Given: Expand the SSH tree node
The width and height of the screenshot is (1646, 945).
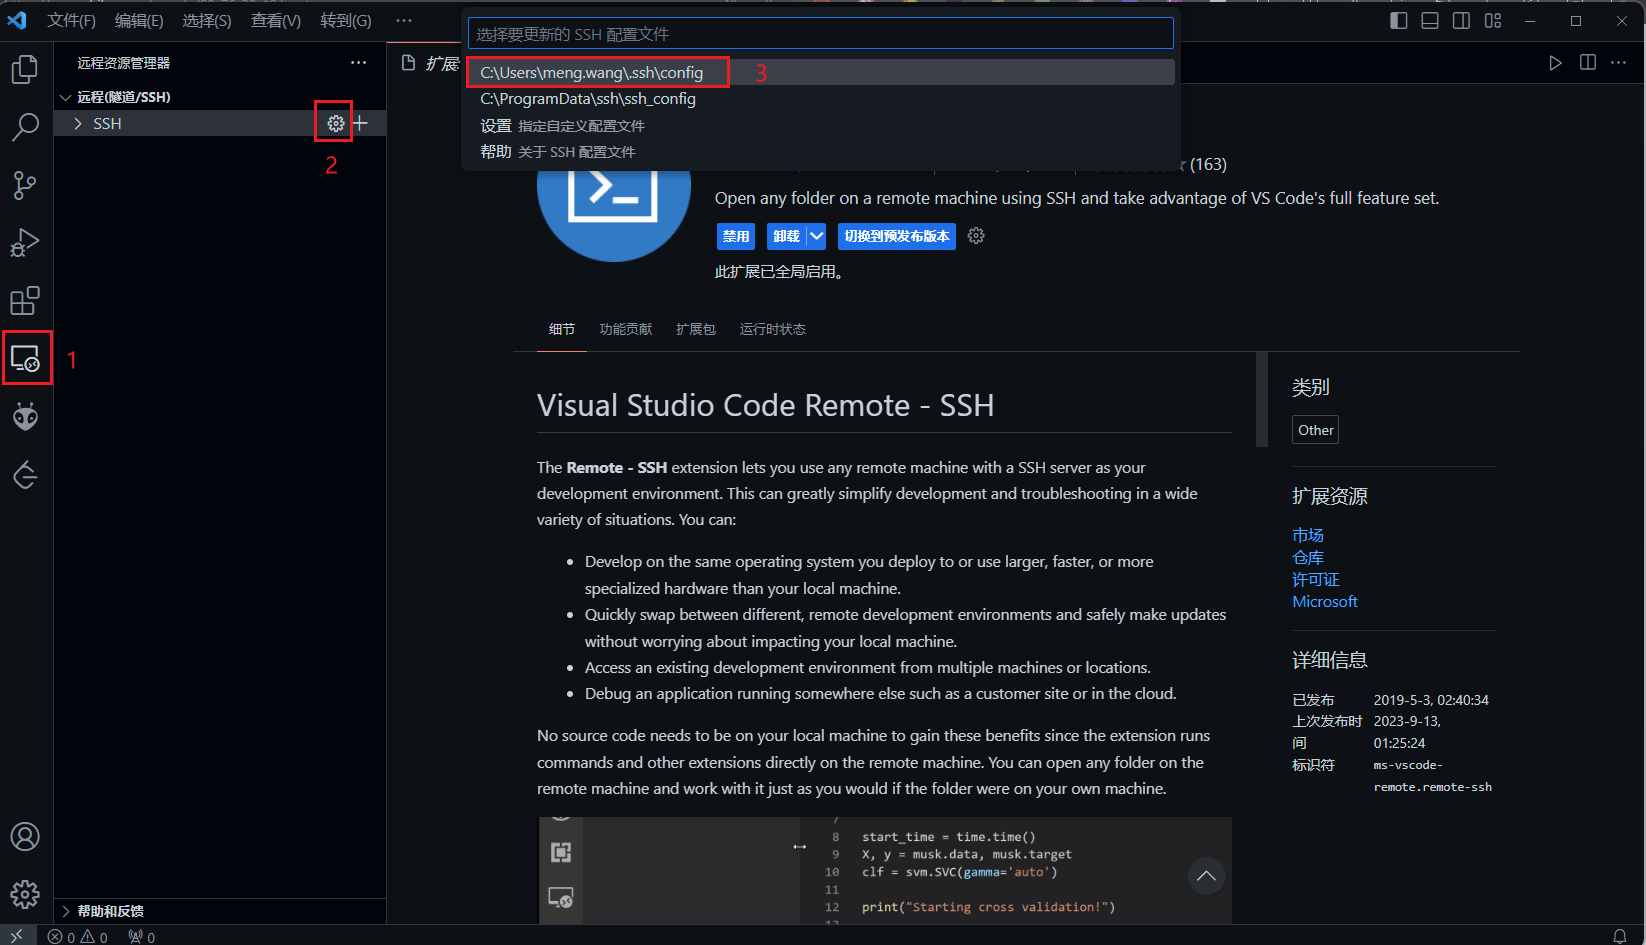Looking at the screenshot, I should coord(78,123).
